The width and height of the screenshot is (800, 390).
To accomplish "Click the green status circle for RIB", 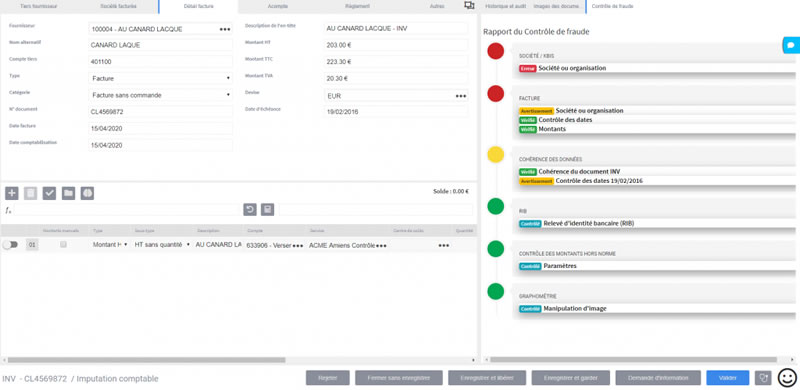I will click(x=495, y=206).
